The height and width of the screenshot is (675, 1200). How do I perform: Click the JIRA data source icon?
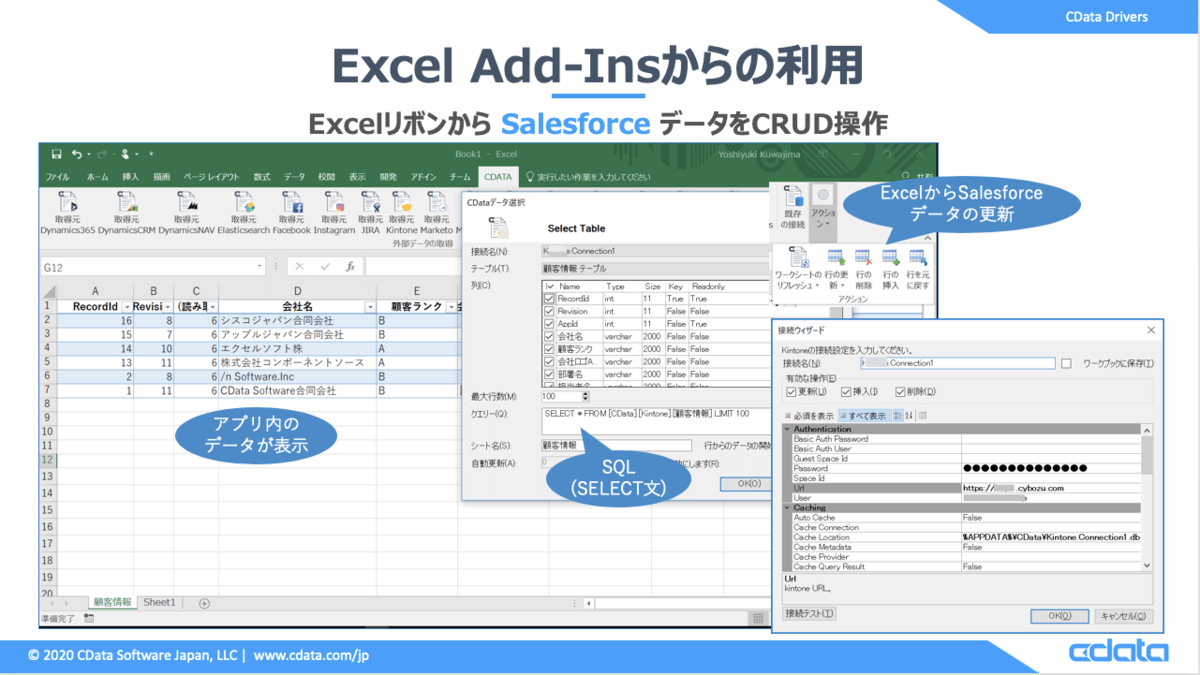[371, 200]
